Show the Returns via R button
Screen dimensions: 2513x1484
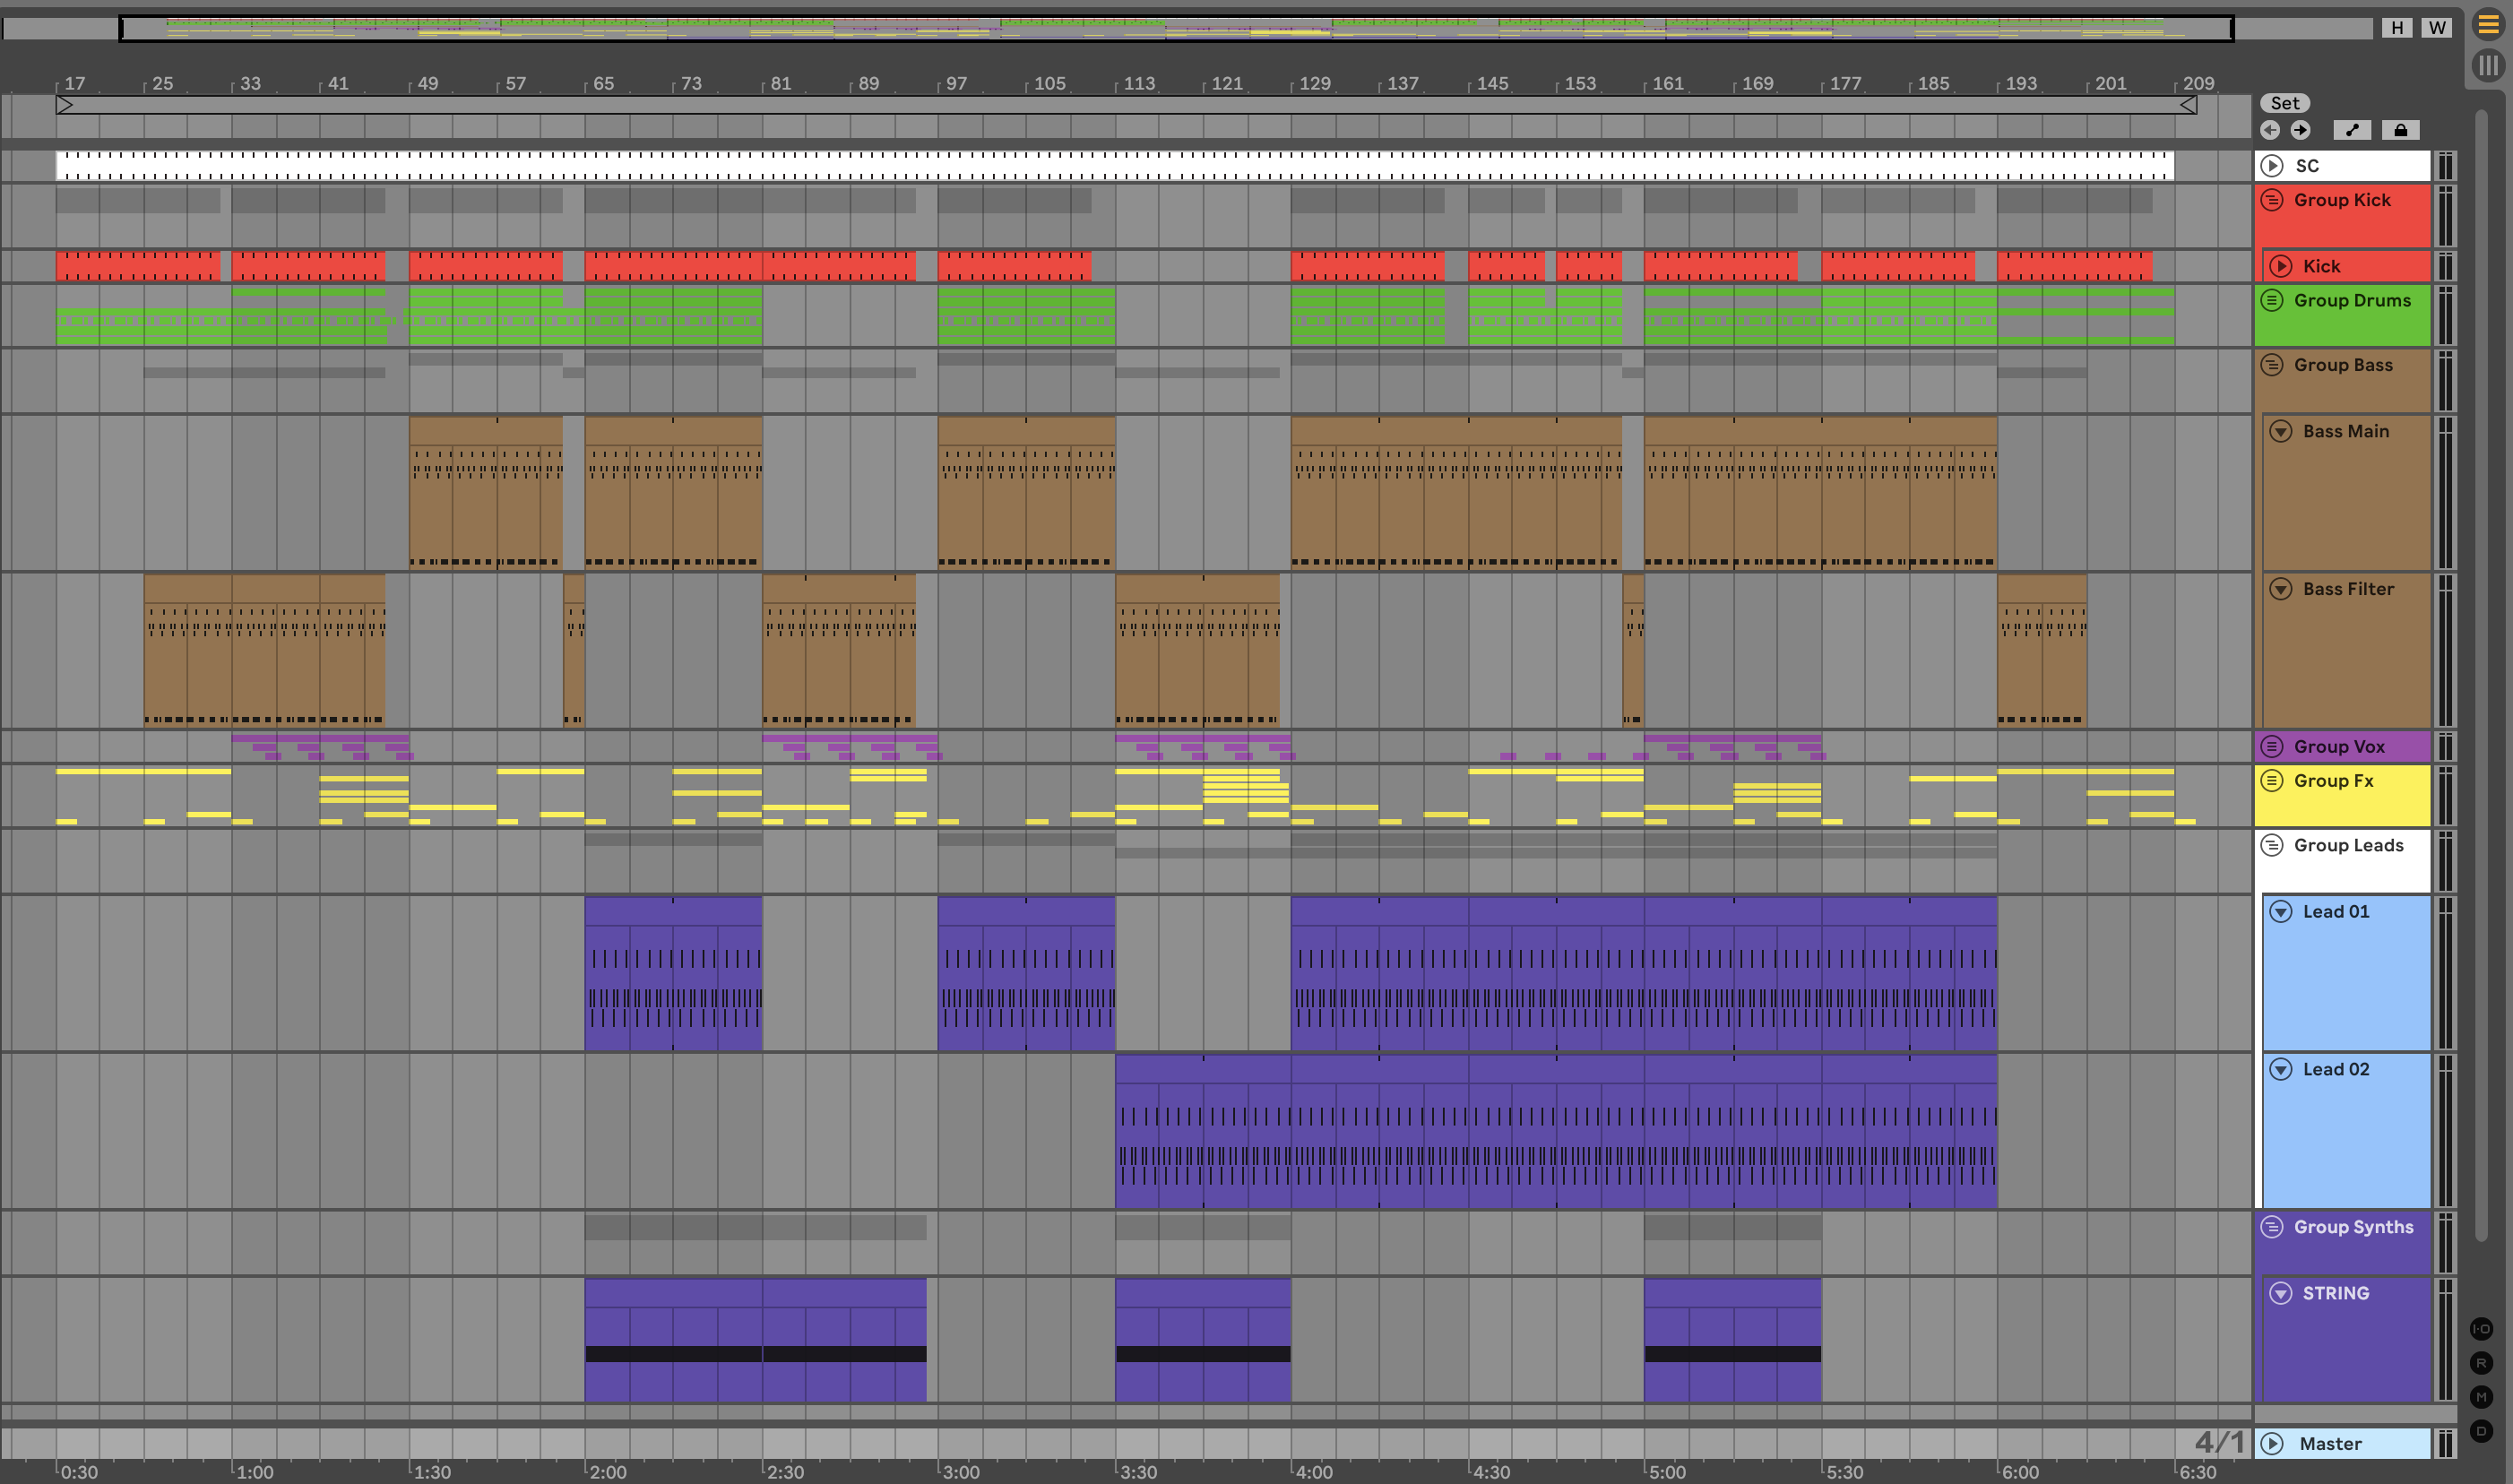[x=2481, y=1363]
